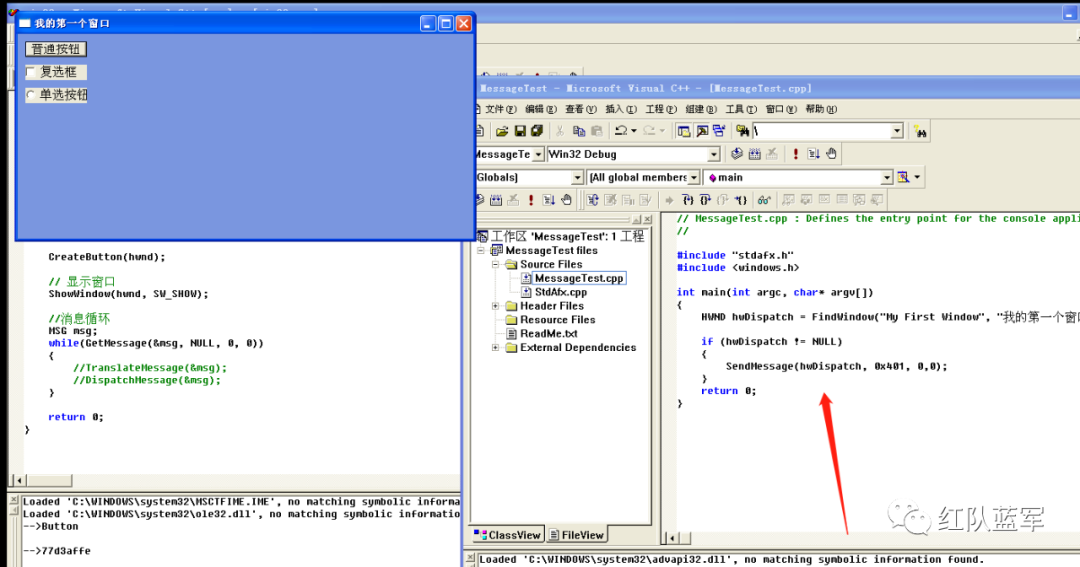Toggle the Workspace pane icon
This screenshot has width=1080, height=567.
coord(683,131)
